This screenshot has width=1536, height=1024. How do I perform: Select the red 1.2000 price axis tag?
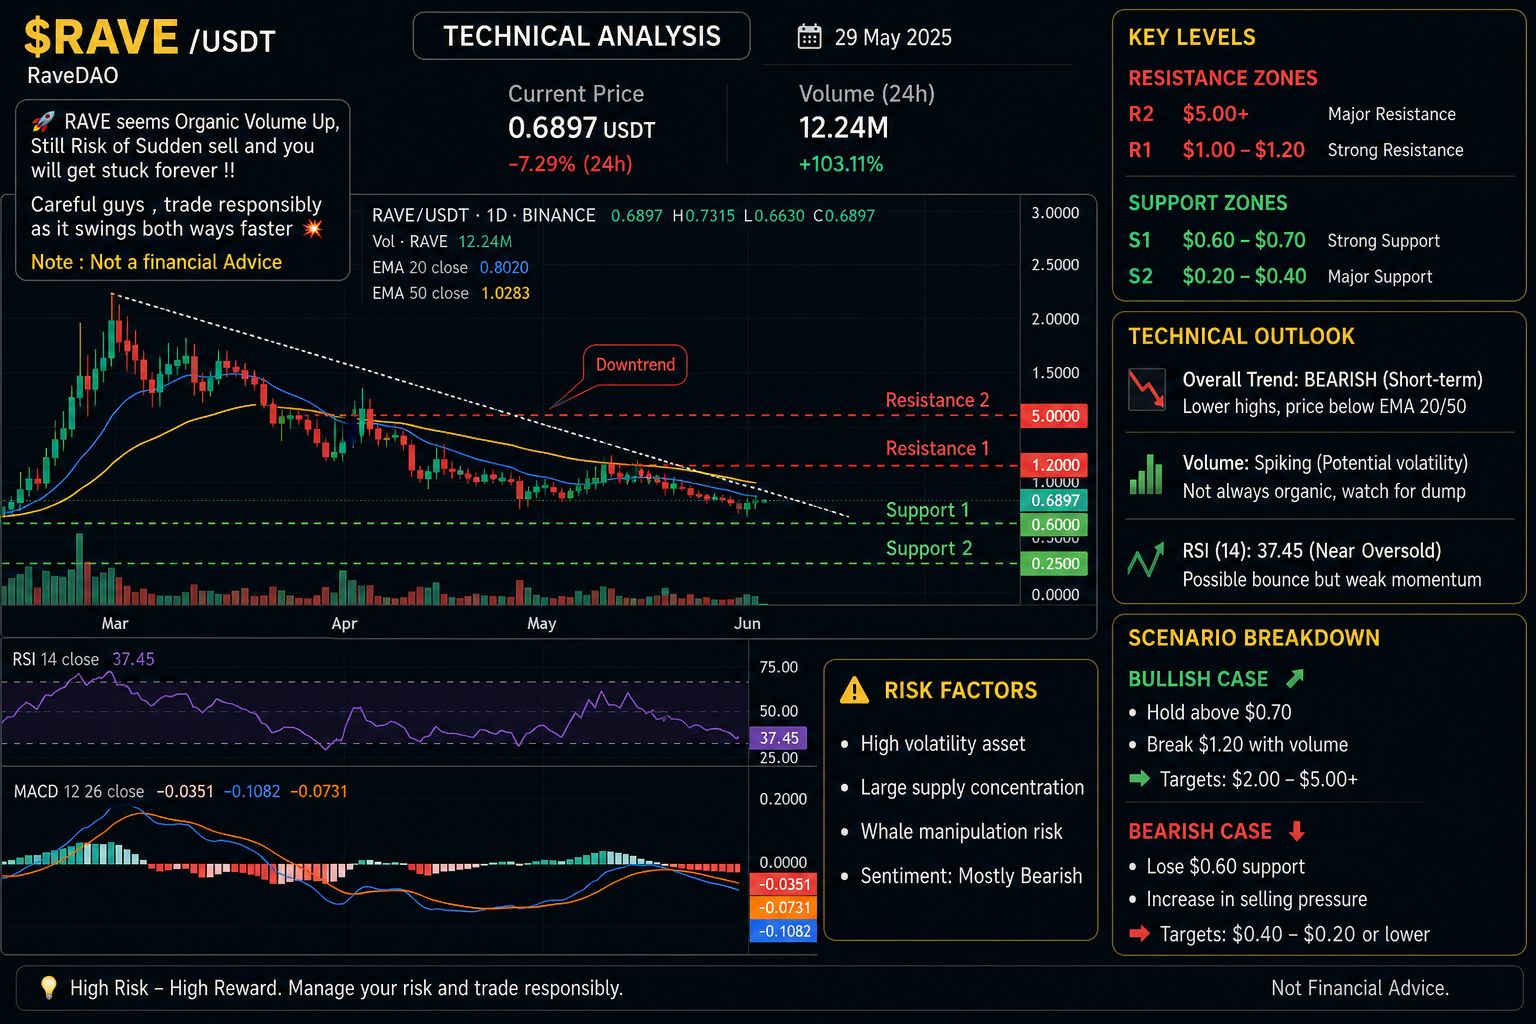coord(1054,465)
